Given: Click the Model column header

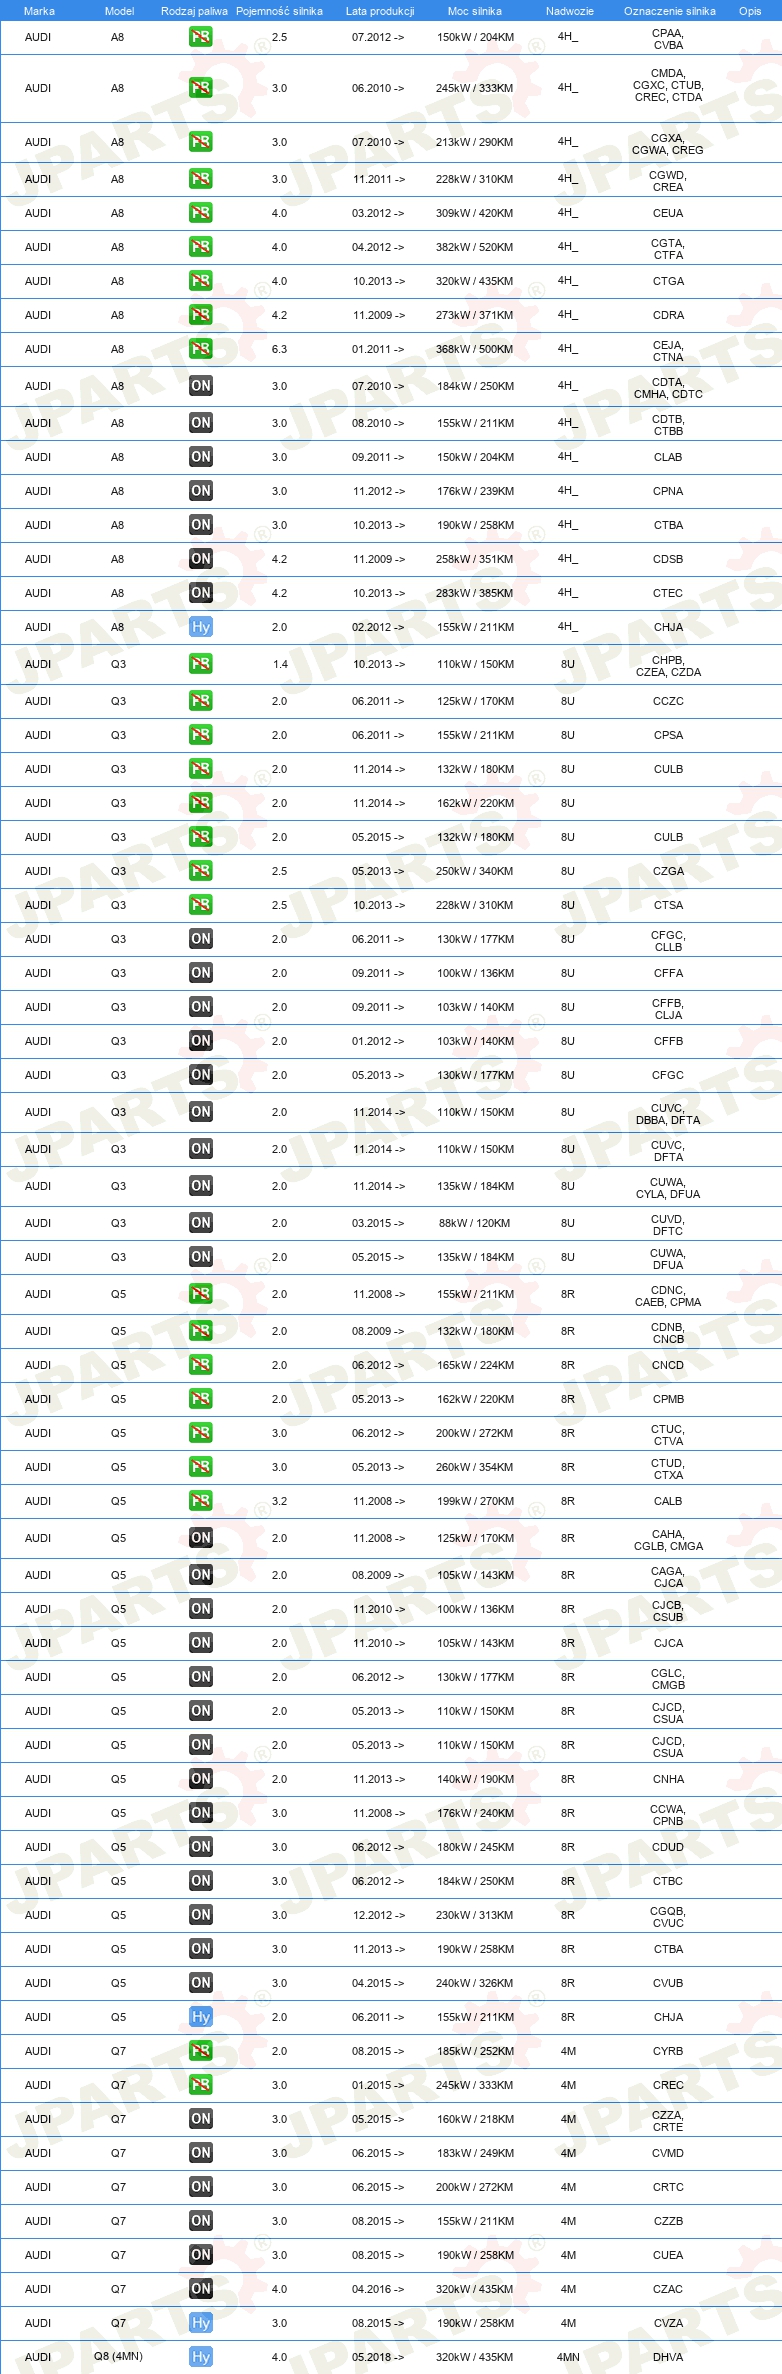Looking at the screenshot, I should 119,11.
